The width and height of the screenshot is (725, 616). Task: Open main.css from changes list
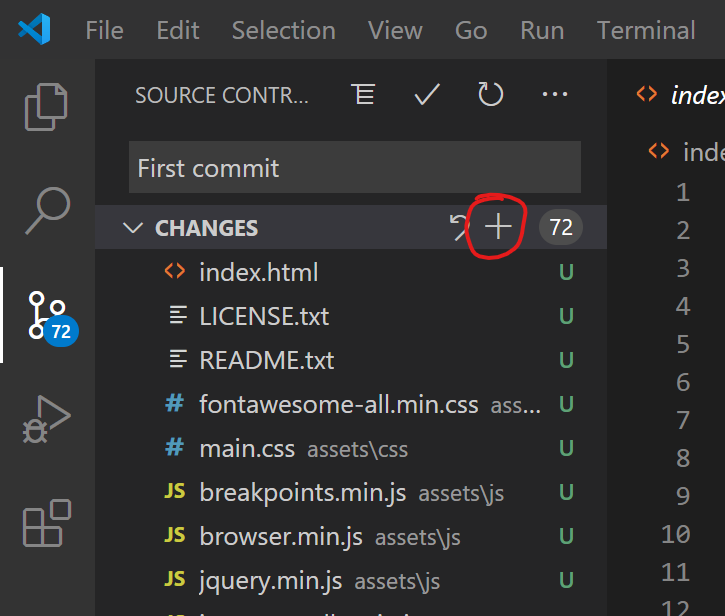247,448
